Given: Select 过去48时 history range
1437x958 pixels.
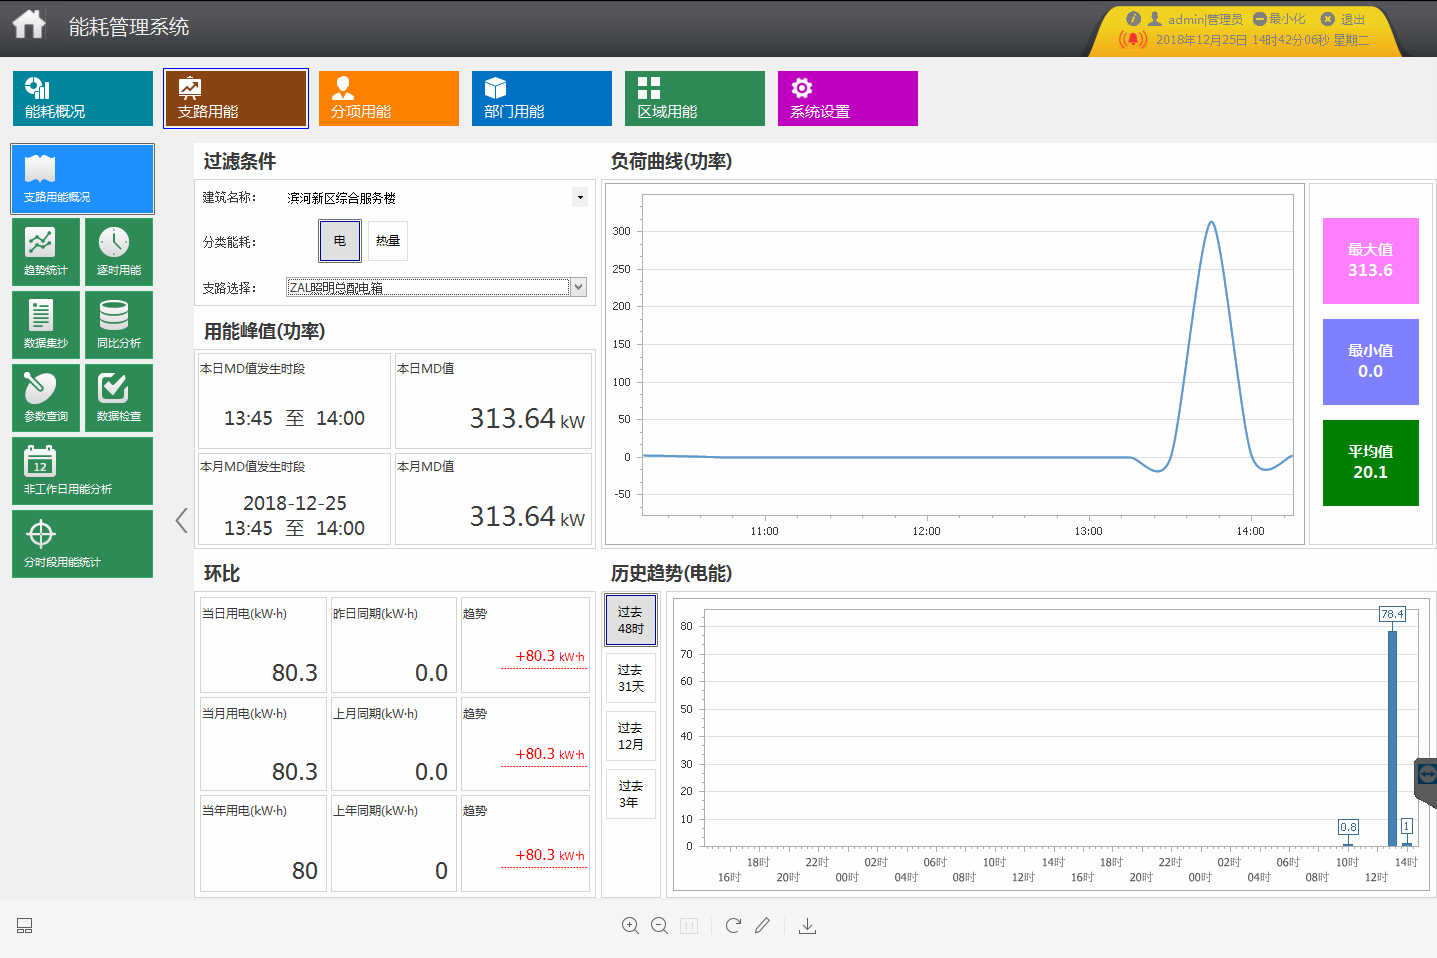Looking at the screenshot, I should pyautogui.click(x=630, y=620).
